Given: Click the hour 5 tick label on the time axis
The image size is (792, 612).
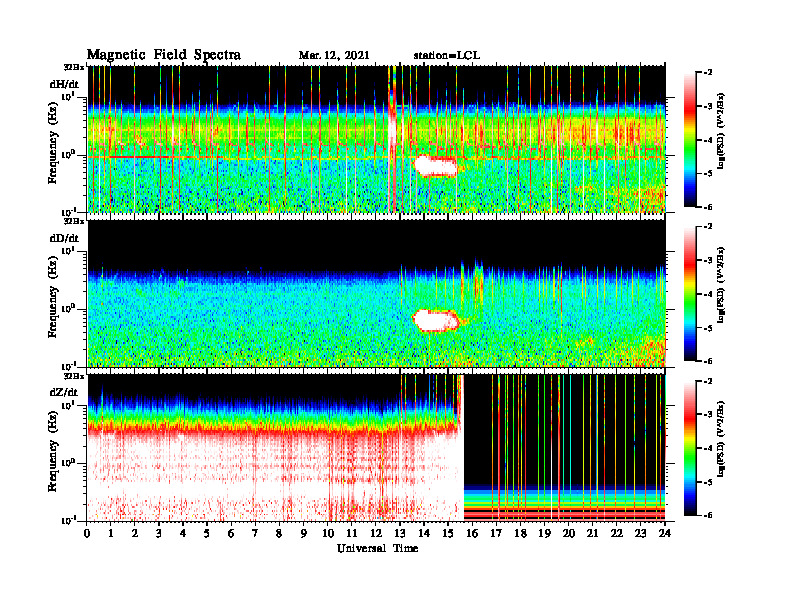Looking at the screenshot, I should (207, 533).
